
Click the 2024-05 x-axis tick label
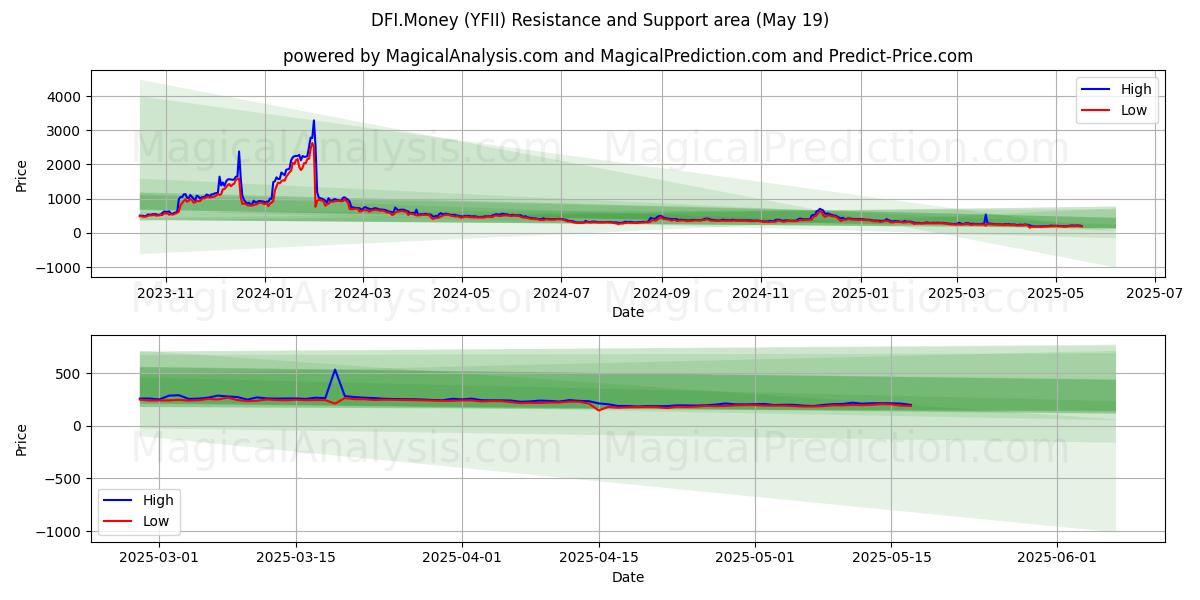(x=461, y=294)
